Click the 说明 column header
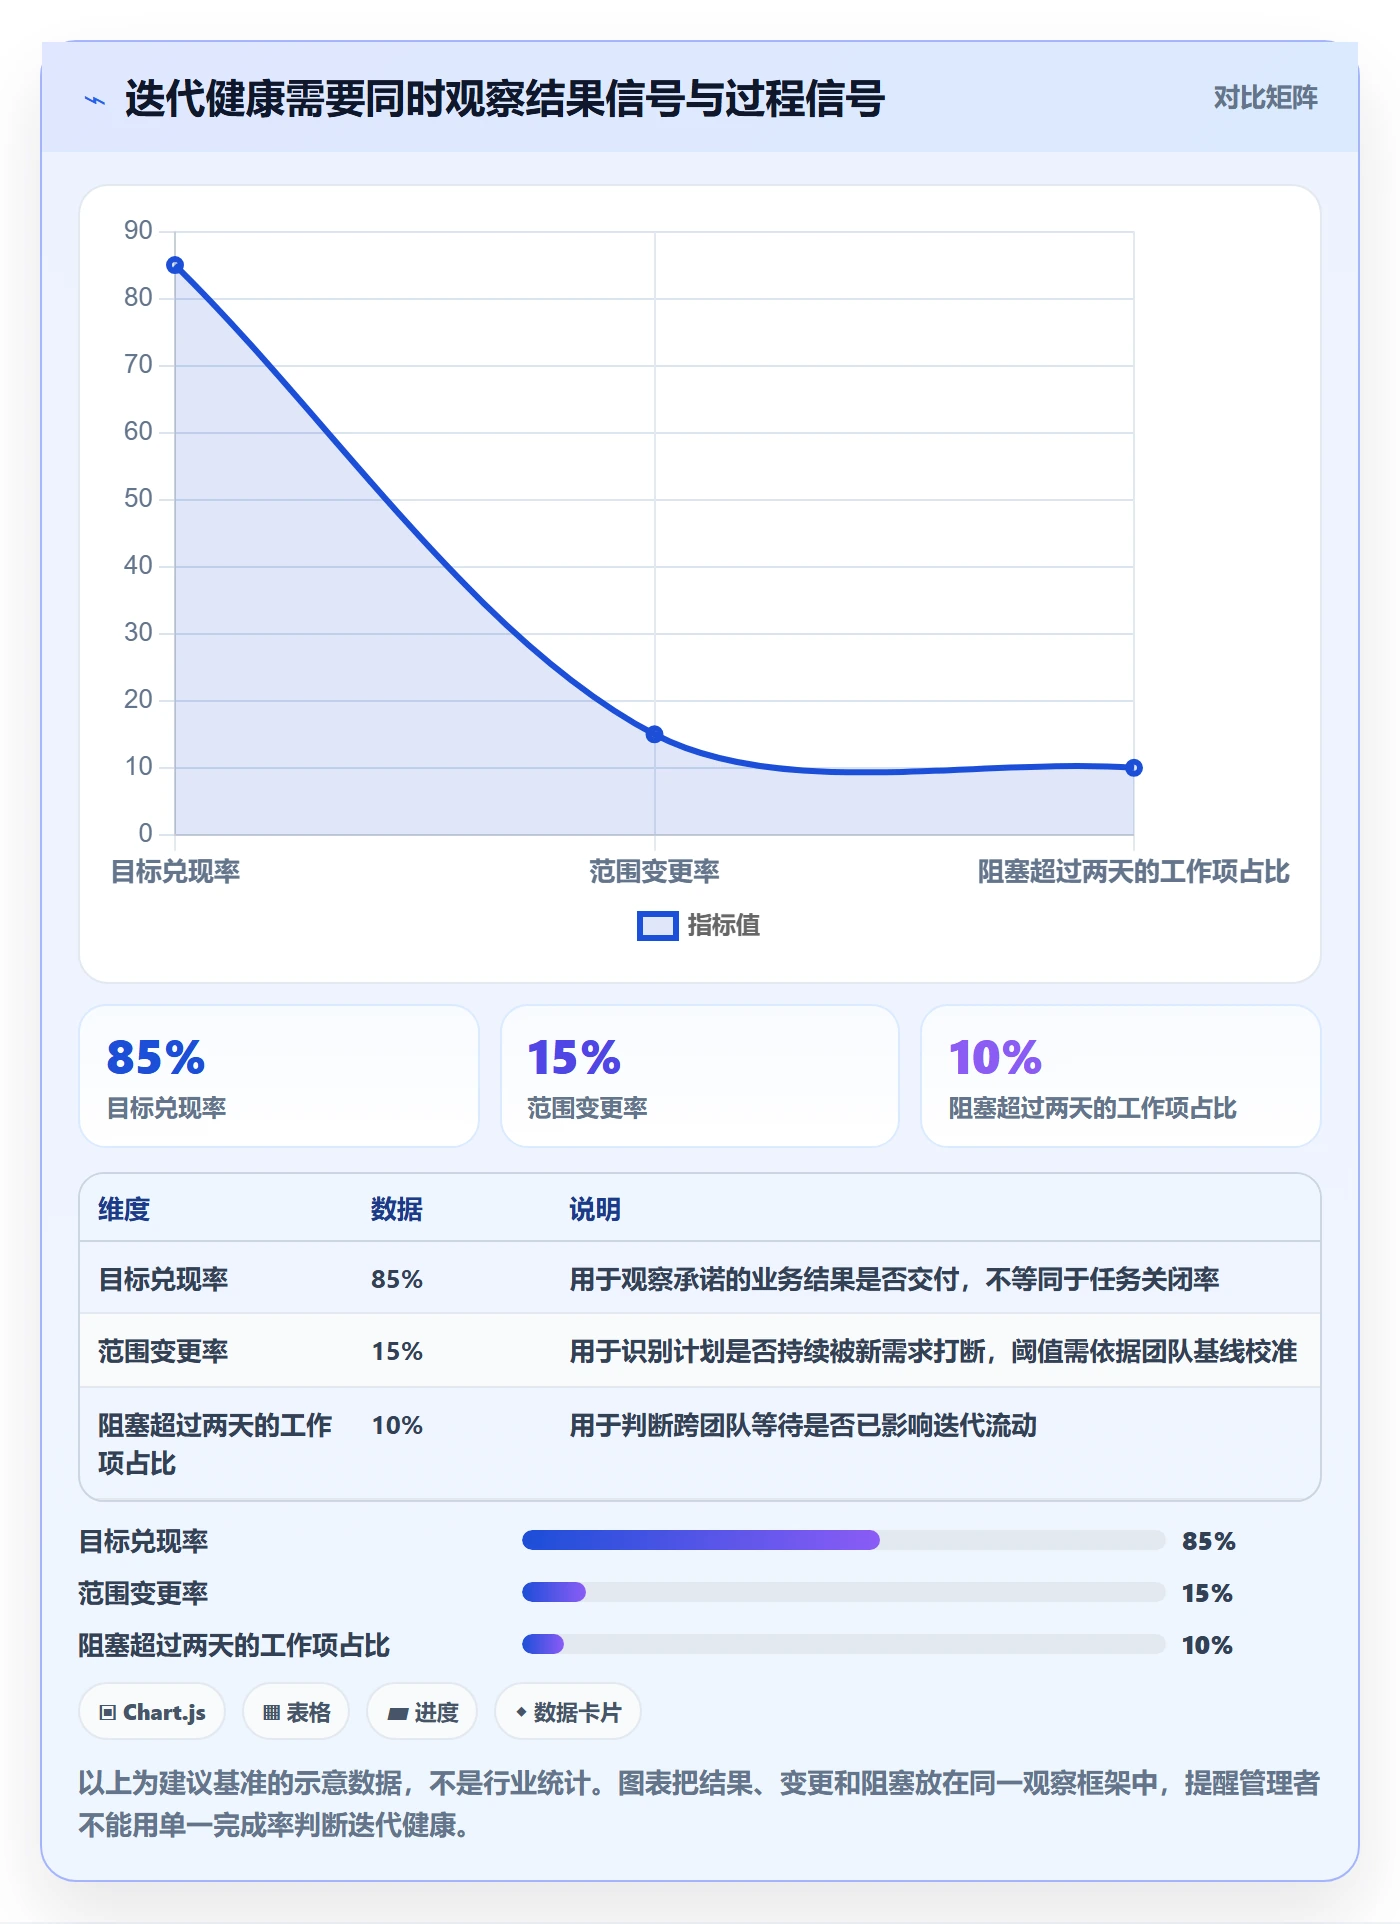Image resolution: width=1400 pixels, height=1924 pixels. click(595, 1209)
